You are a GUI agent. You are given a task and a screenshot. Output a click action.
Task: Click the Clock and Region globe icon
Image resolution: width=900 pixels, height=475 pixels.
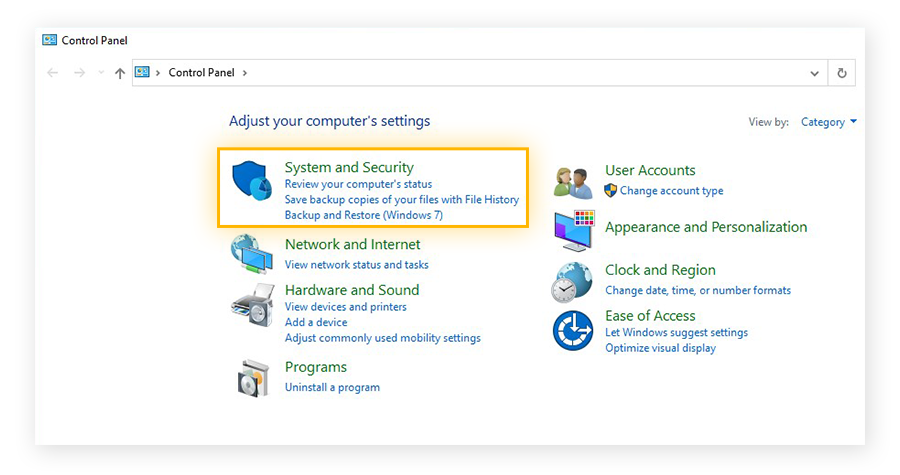click(x=573, y=281)
